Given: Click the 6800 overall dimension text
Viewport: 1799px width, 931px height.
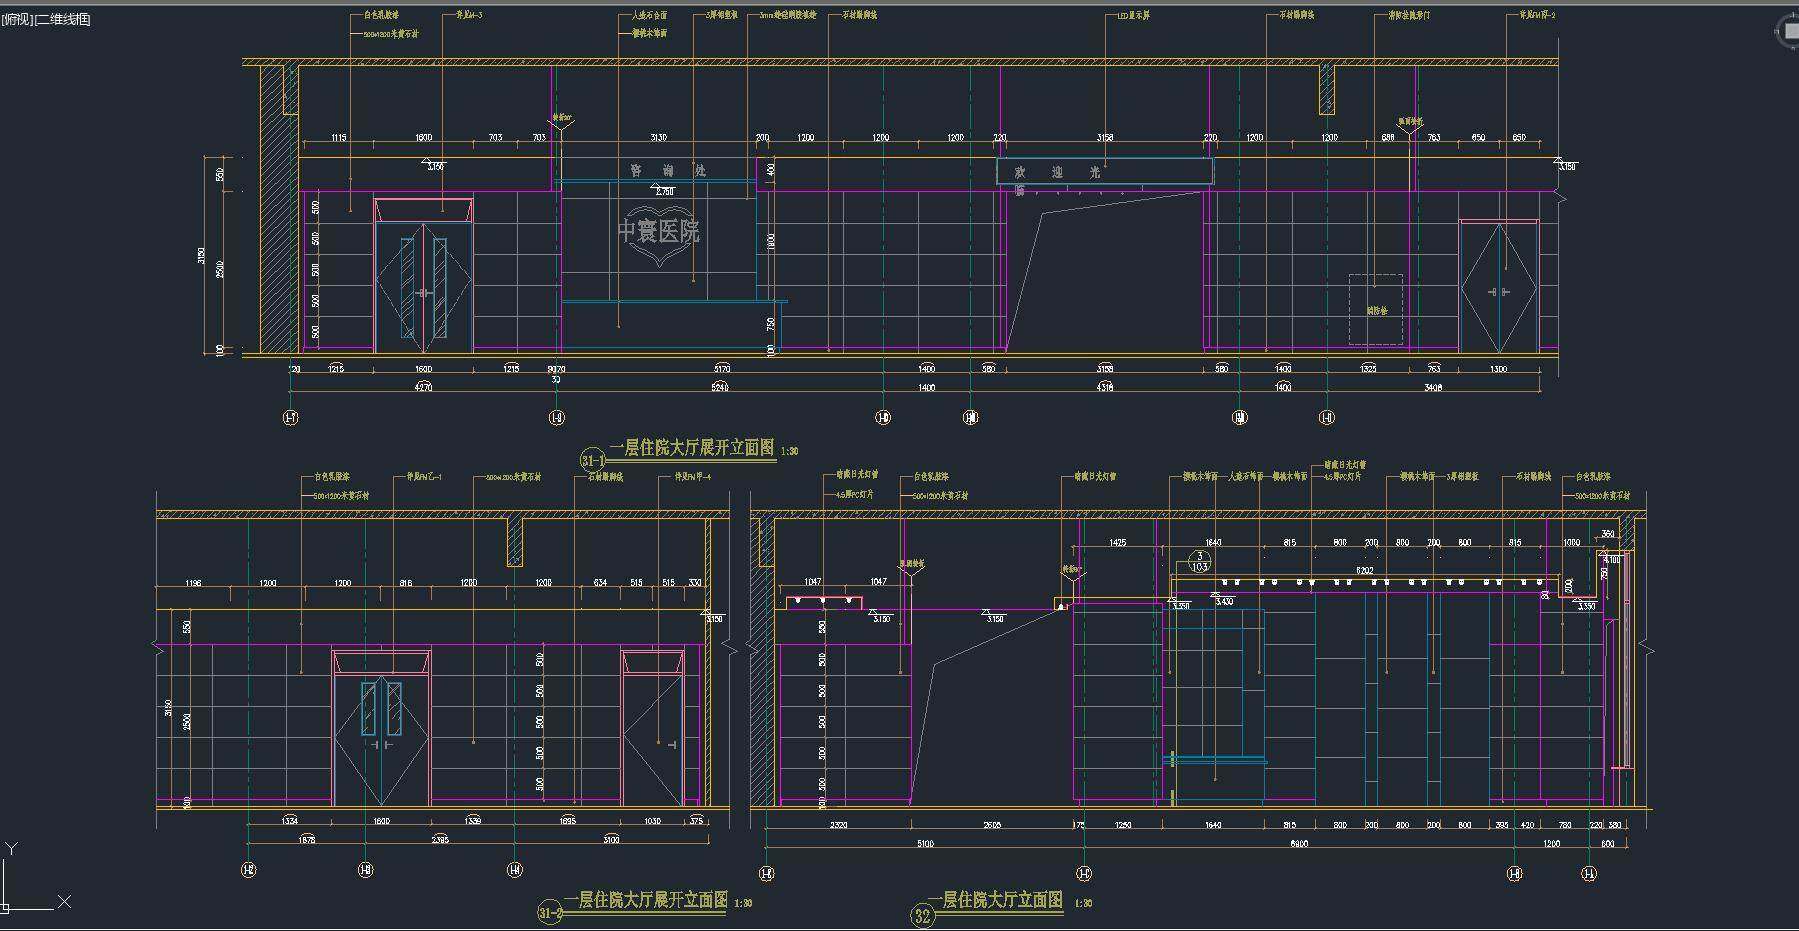Looking at the screenshot, I should [1298, 844].
